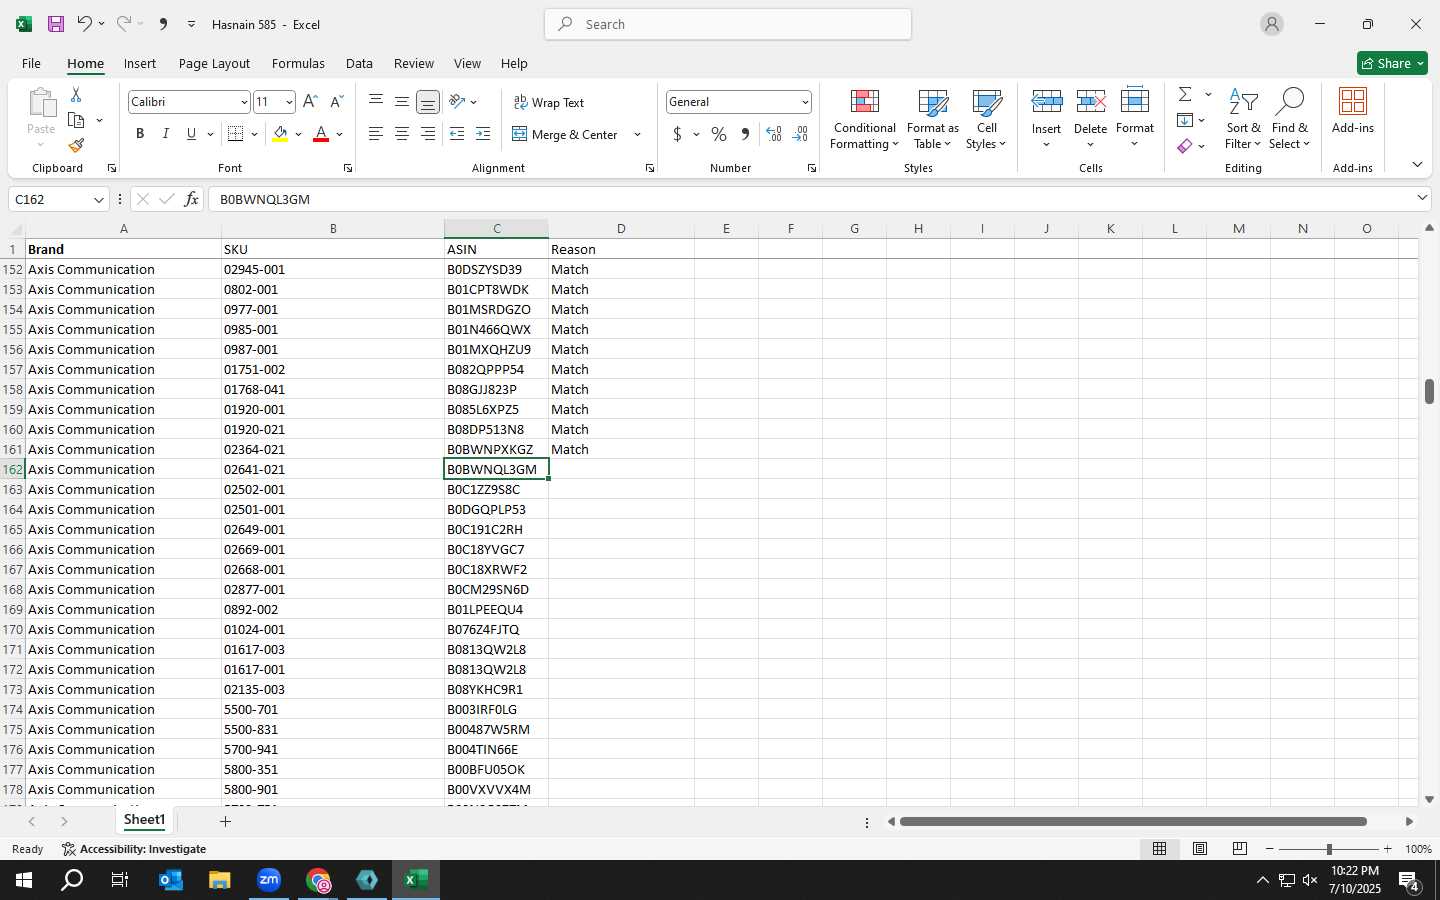The height and width of the screenshot is (900, 1440).
Task: Click the Paste clipboard icon
Action: 41,103
